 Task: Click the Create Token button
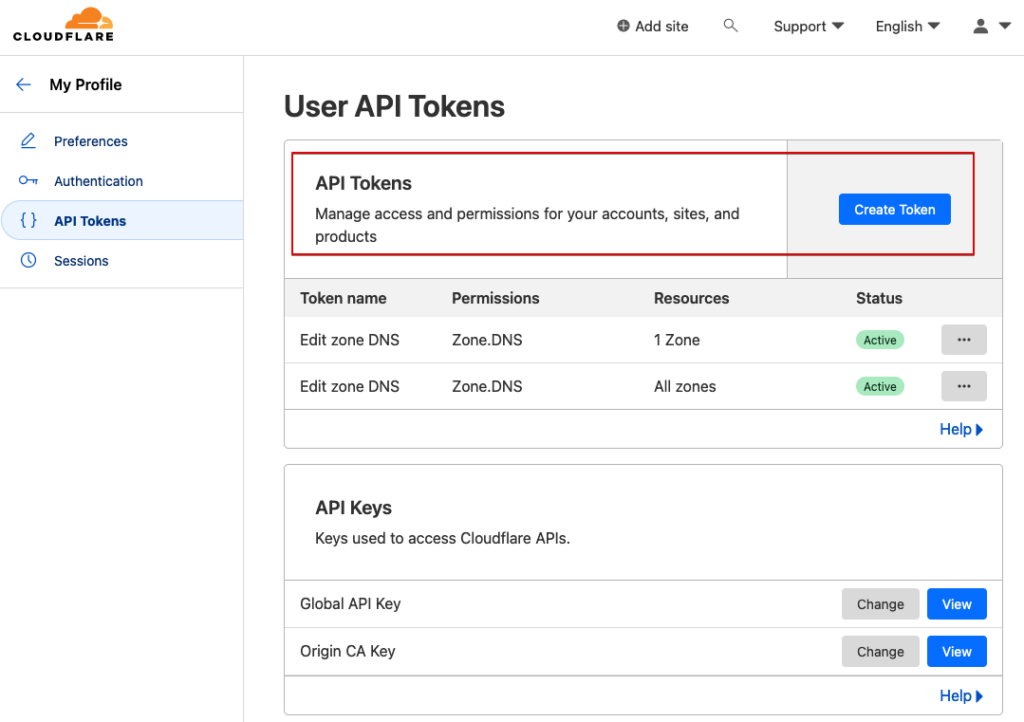click(x=894, y=209)
